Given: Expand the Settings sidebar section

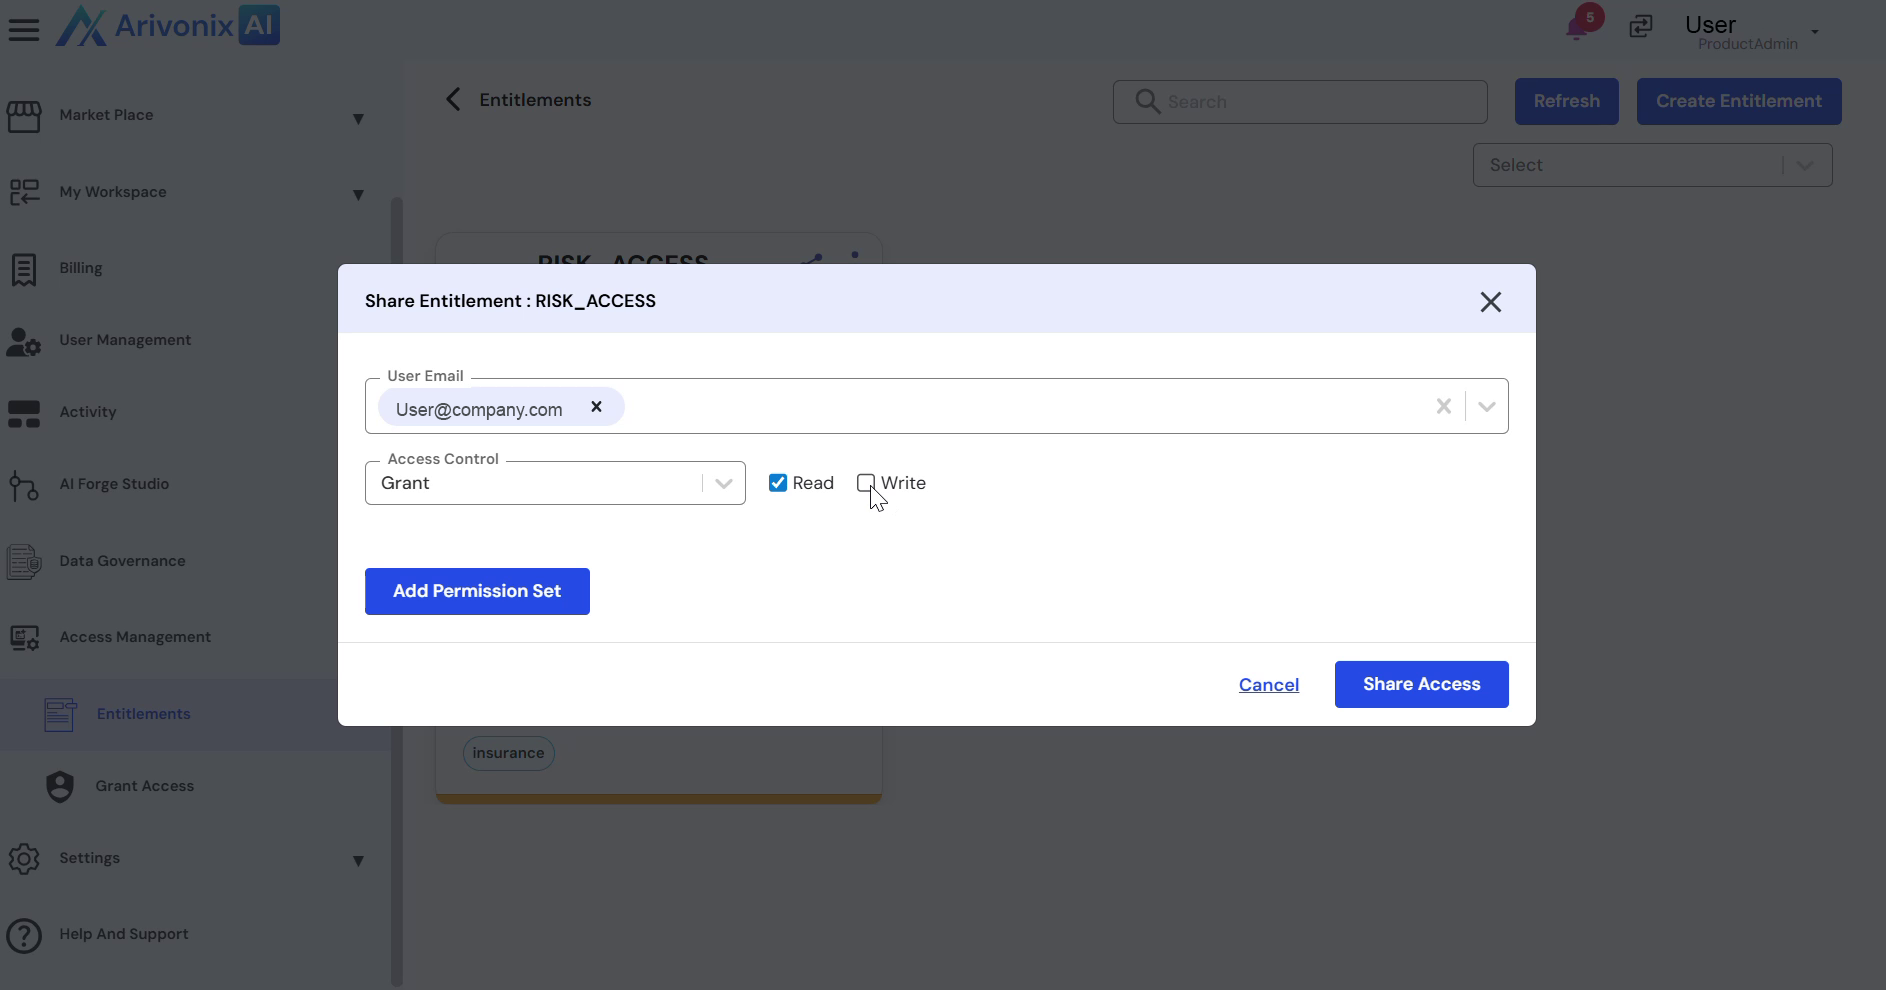Looking at the screenshot, I should [358, 861].
